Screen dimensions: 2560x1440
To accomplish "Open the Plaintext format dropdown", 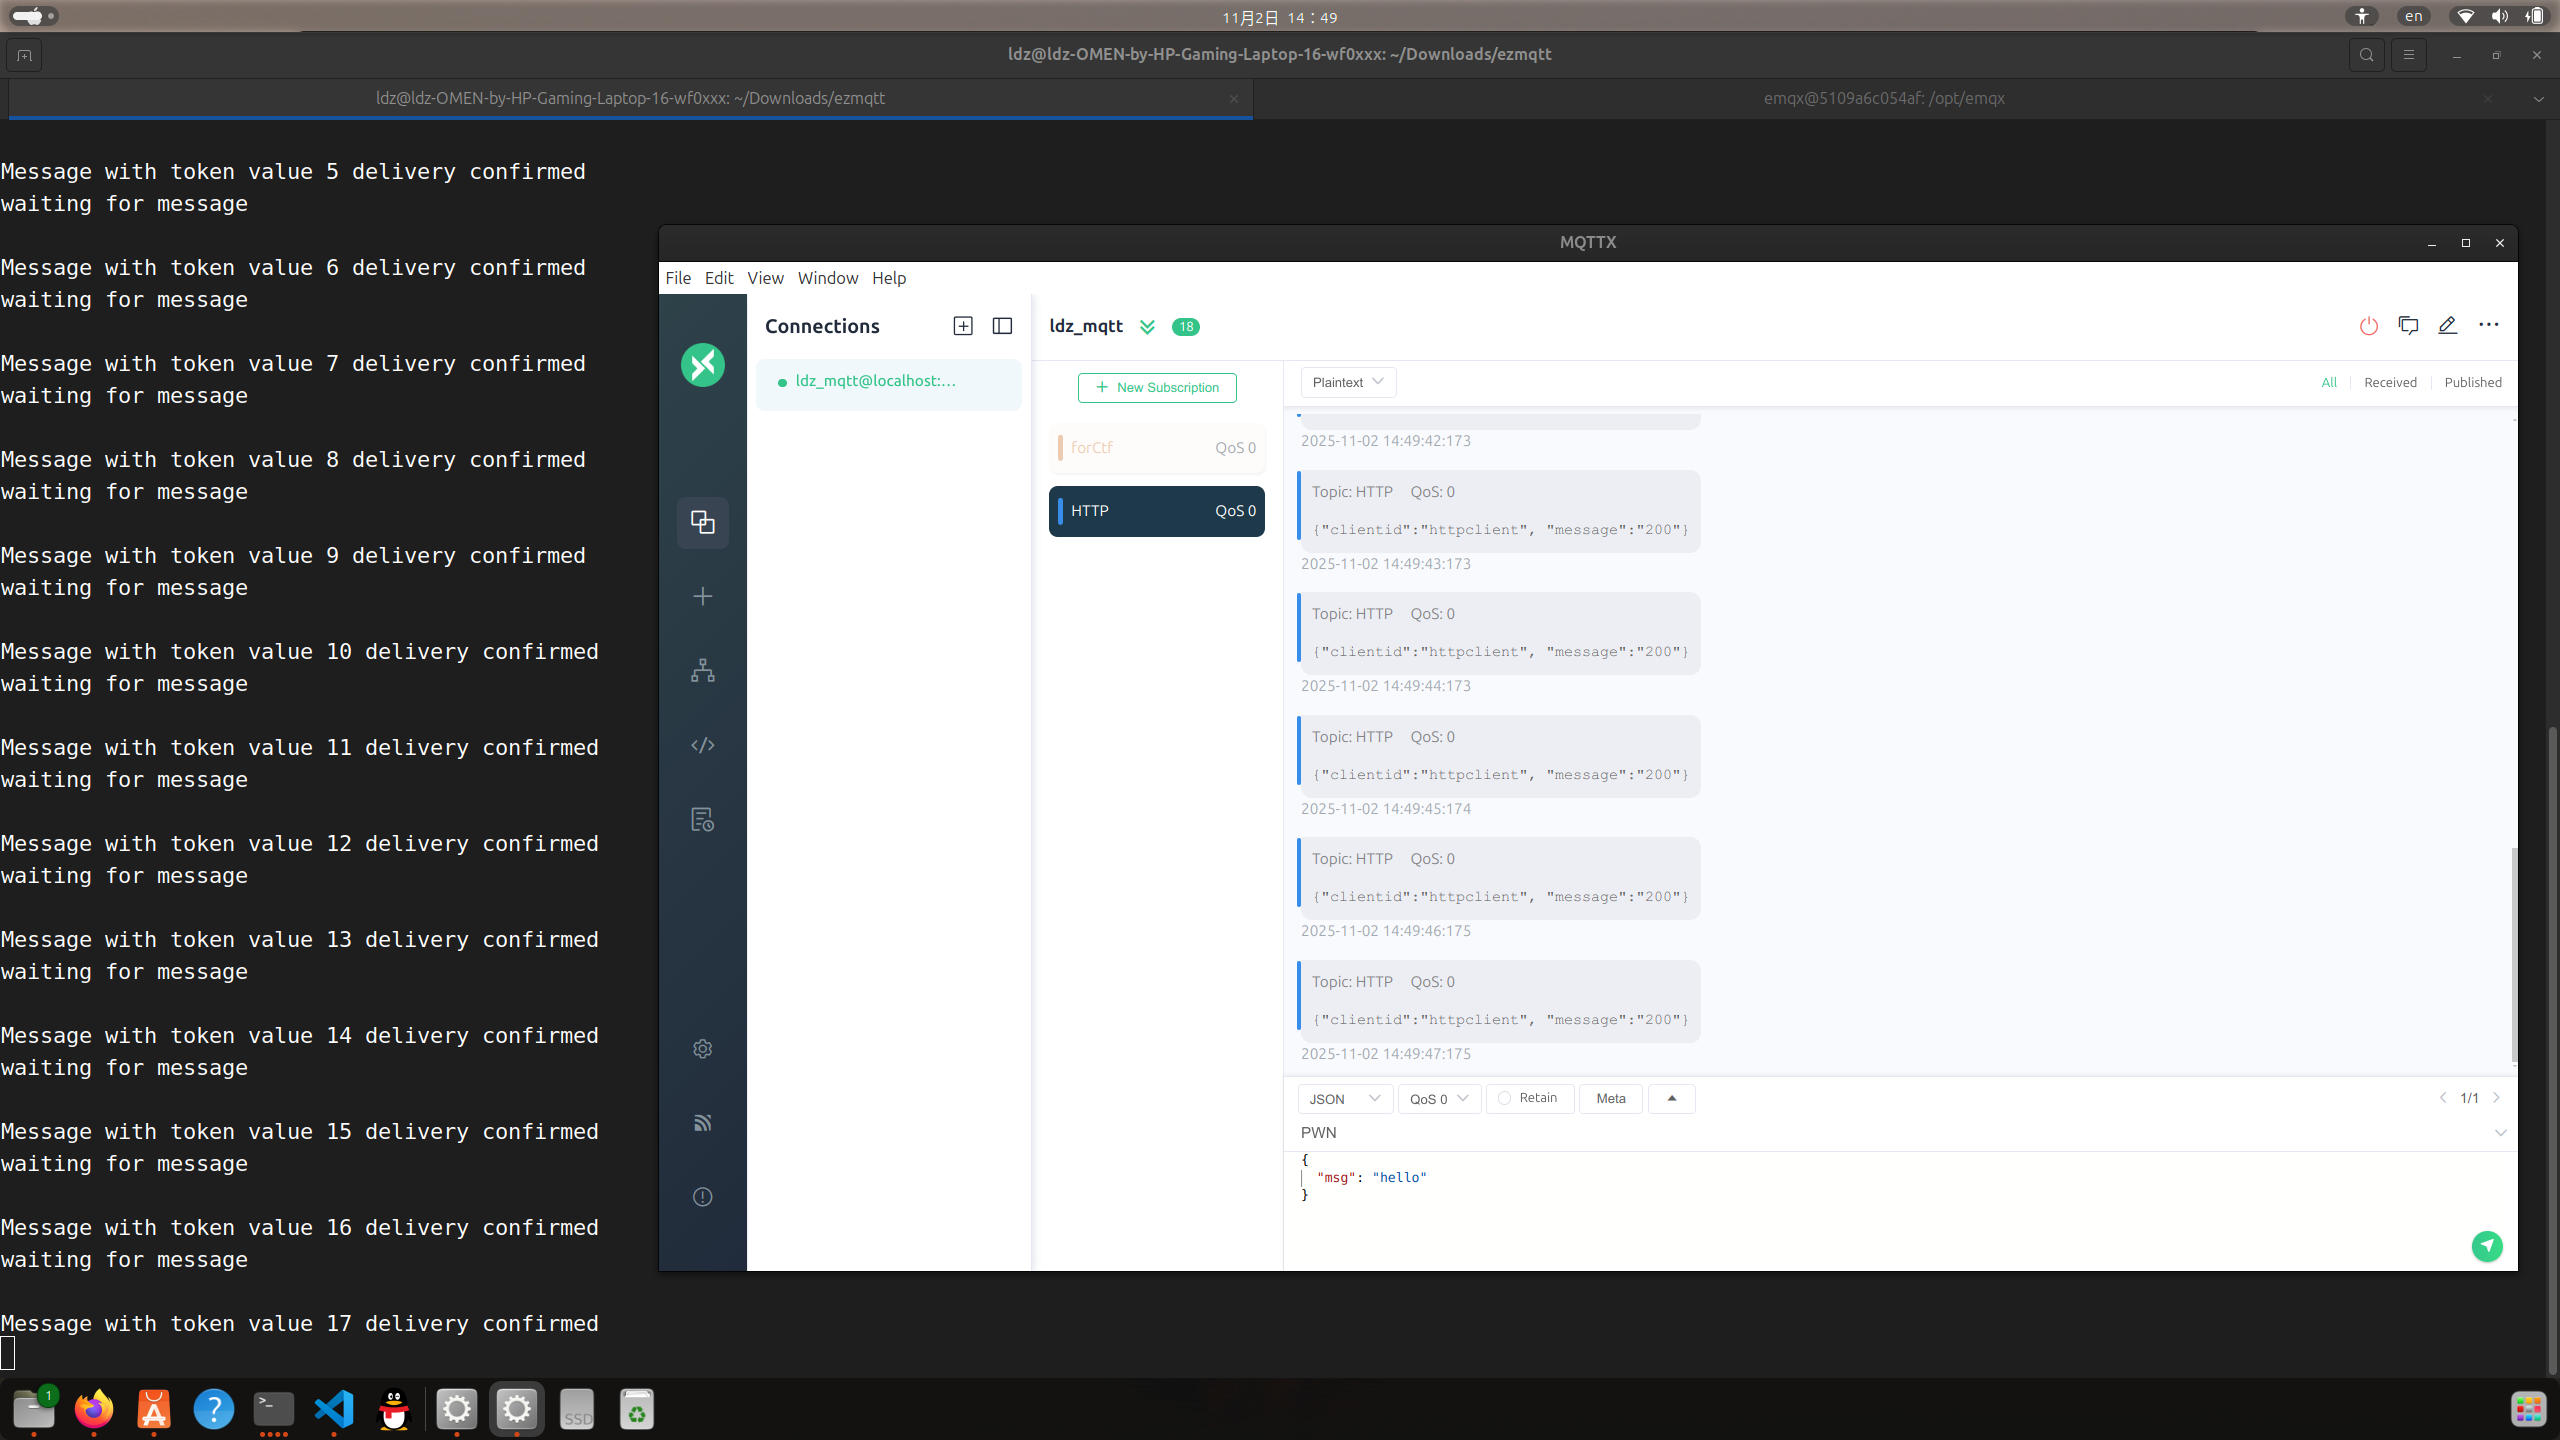I will (x=1347, y=382).
